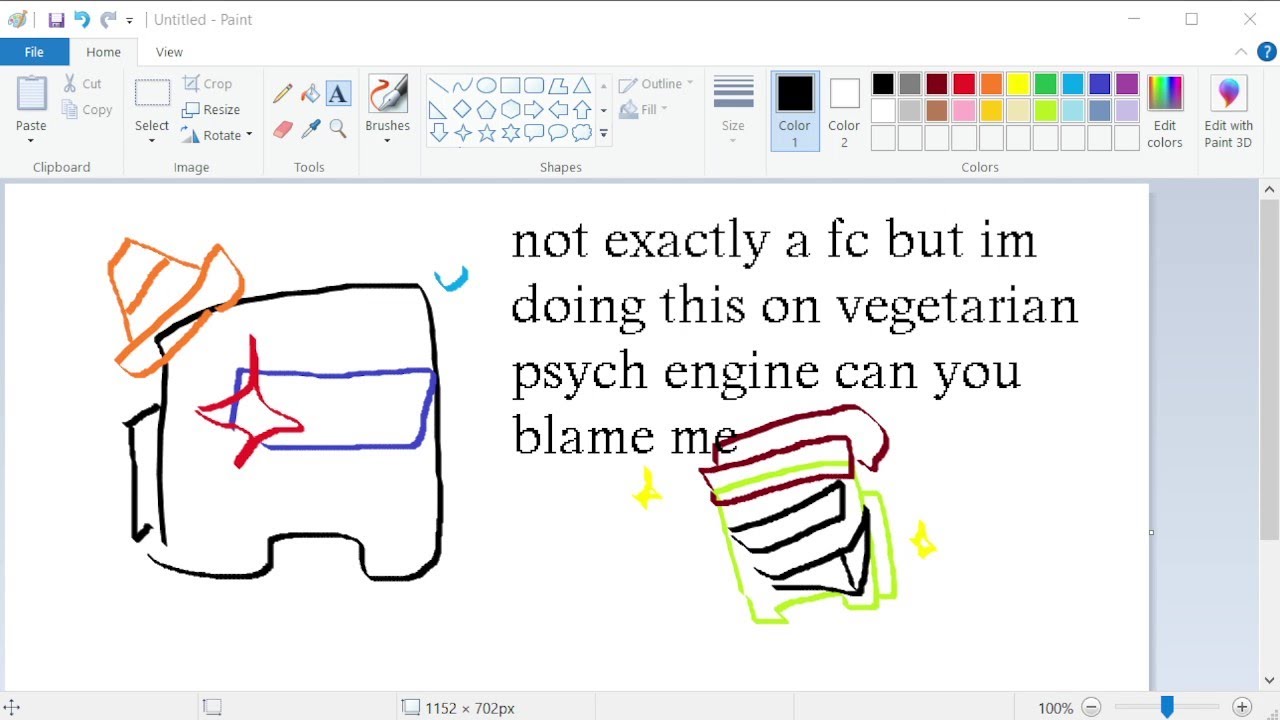The height and width of the screenshot is (720, 1280).
Task: Switch to the Home tab
Action: coord(103,52)
